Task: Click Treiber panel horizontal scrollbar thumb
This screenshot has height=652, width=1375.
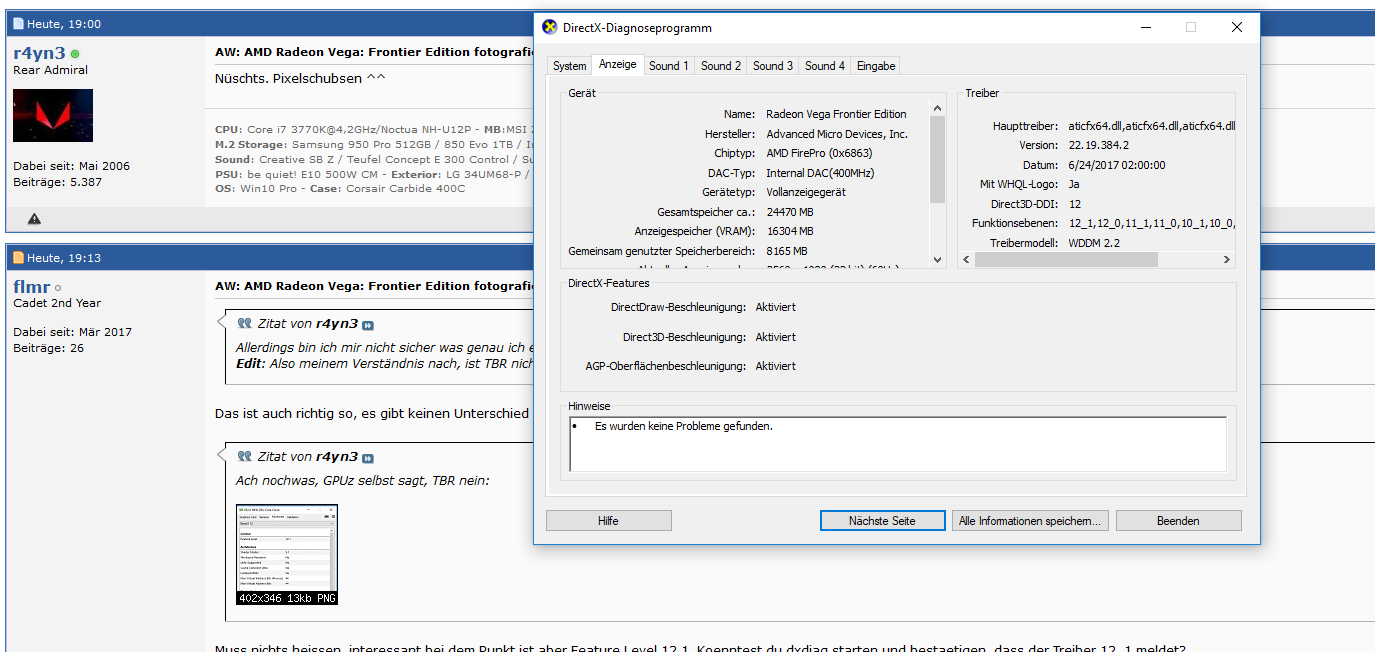Action: tap(1066, 259)
